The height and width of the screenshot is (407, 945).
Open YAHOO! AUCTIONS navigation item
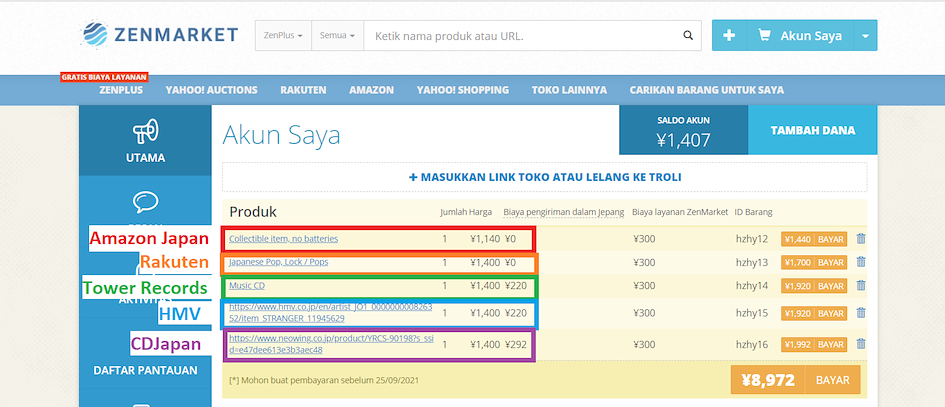click(212, 90)
